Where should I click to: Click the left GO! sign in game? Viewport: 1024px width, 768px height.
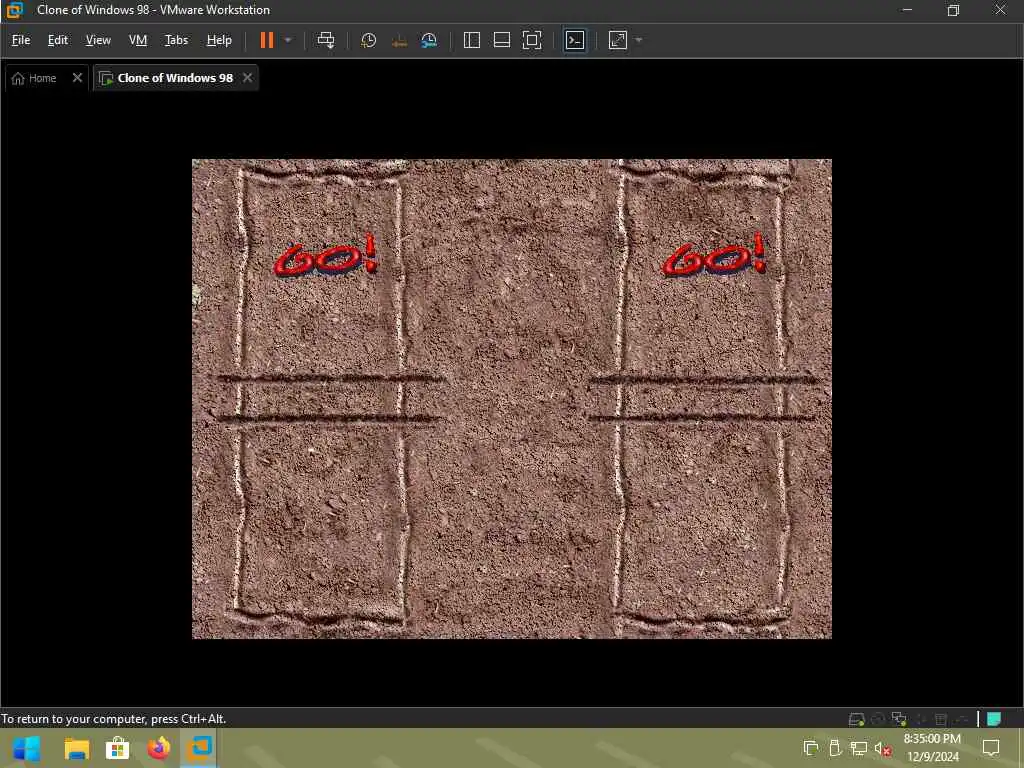tap(326, 255)
